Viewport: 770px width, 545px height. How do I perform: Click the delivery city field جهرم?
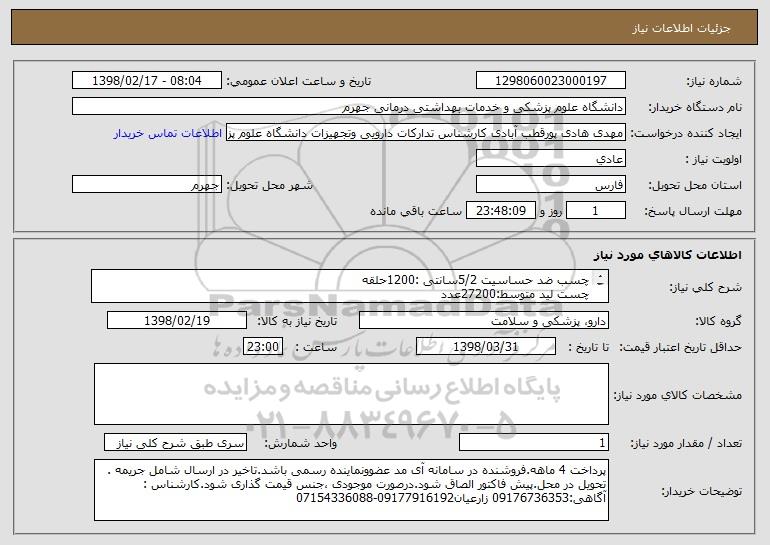(x=147, y=185)
